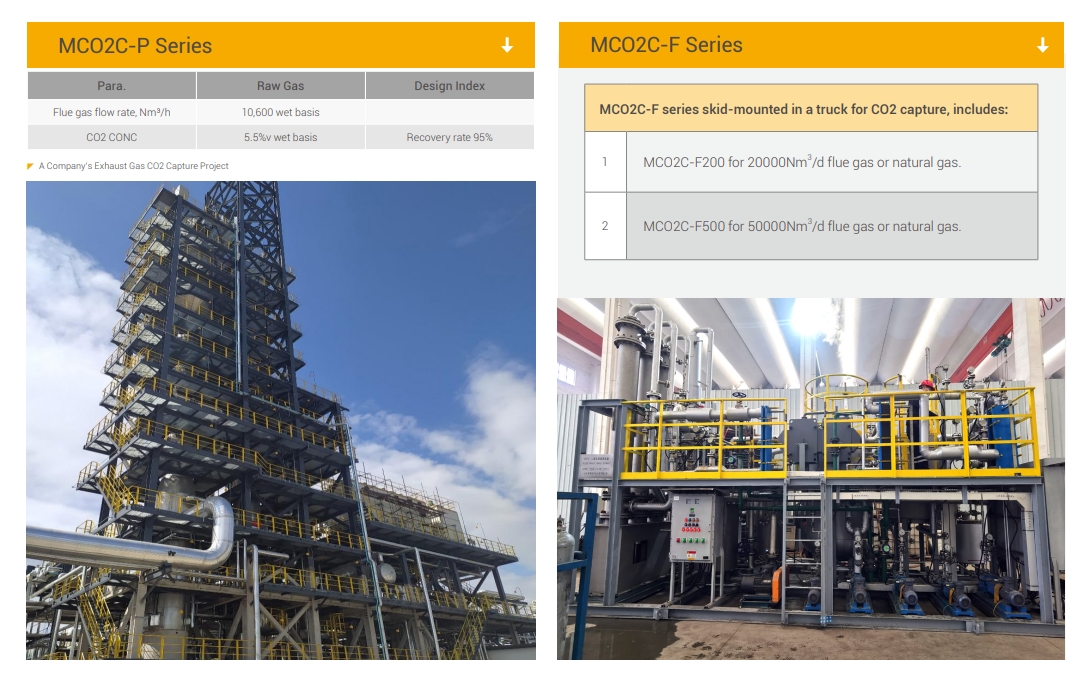Click the 'MCO2C-F series skid-mounted' heading row
The image size is (1090, 676).
(810, 109)
